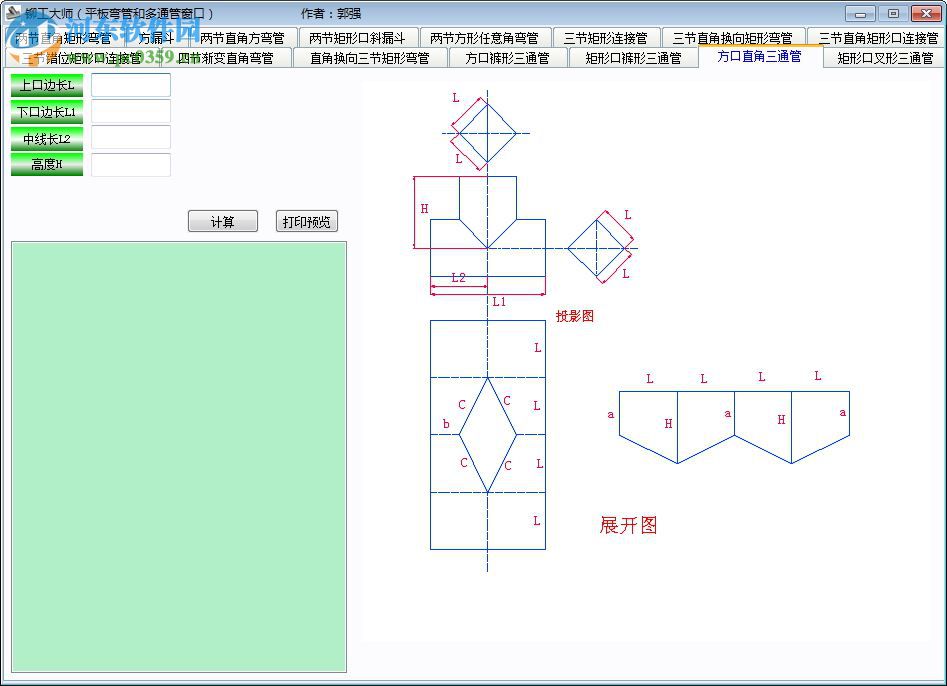
Task: Click the green 下口边长L1 label button
Action: [47, 112]
